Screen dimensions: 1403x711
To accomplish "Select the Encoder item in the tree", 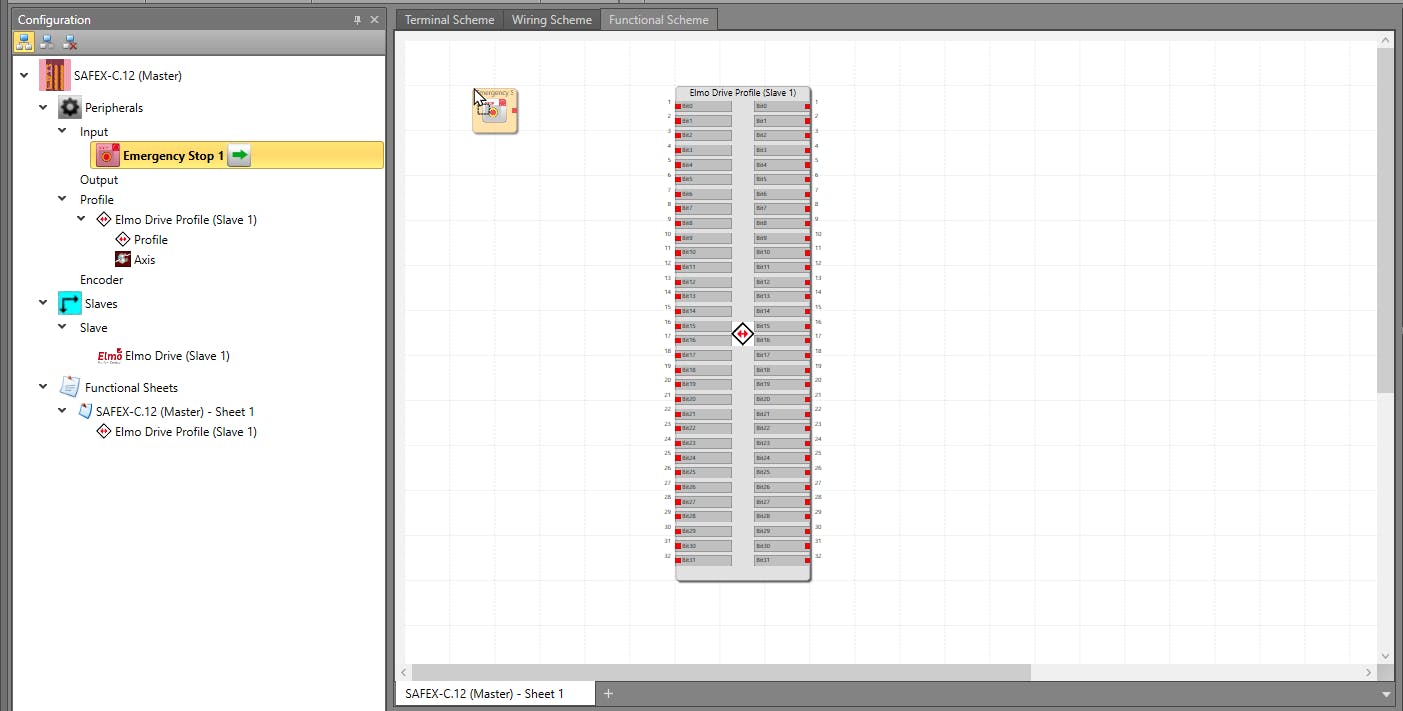I will coord(101,279).
